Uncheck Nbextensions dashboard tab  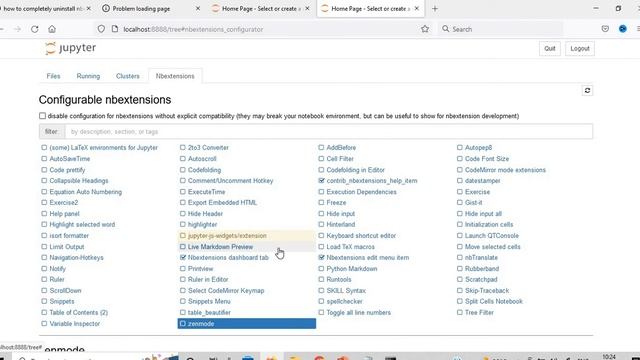pos(183,258)
